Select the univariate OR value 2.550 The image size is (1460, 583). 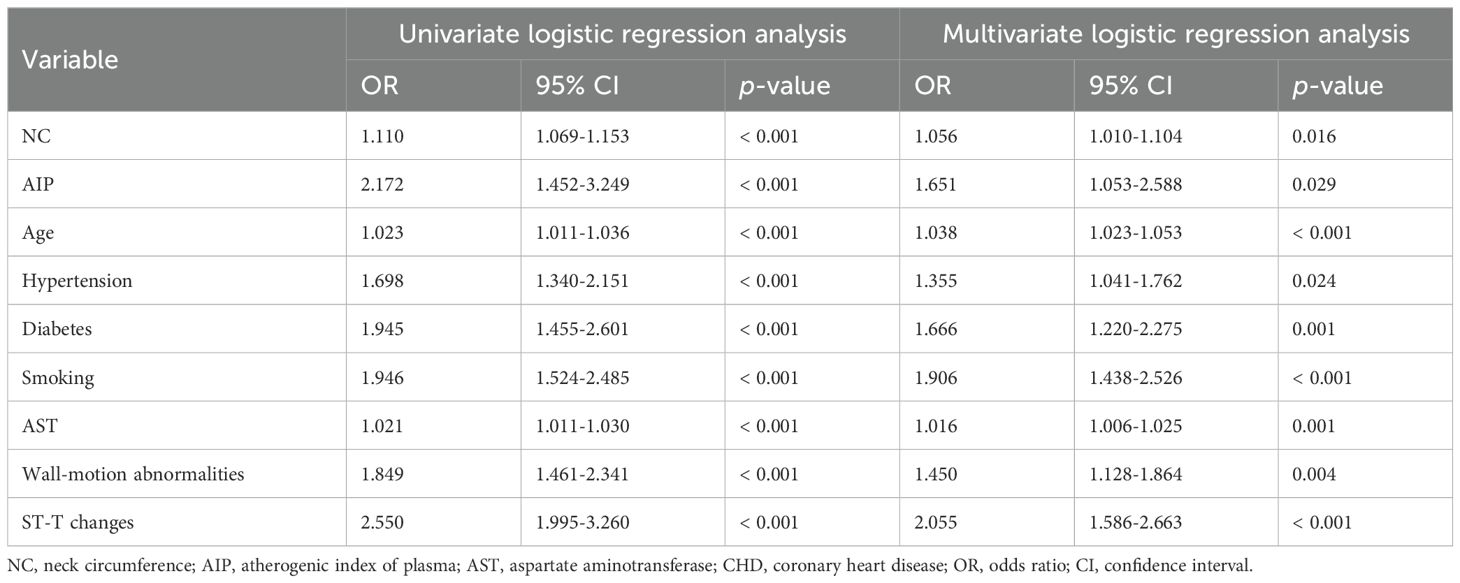(x=384, y=522)
